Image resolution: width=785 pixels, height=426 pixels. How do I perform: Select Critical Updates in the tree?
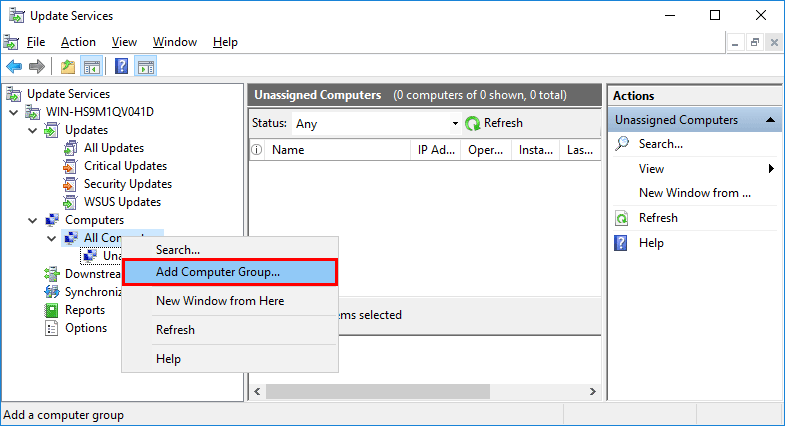point(125,166)
